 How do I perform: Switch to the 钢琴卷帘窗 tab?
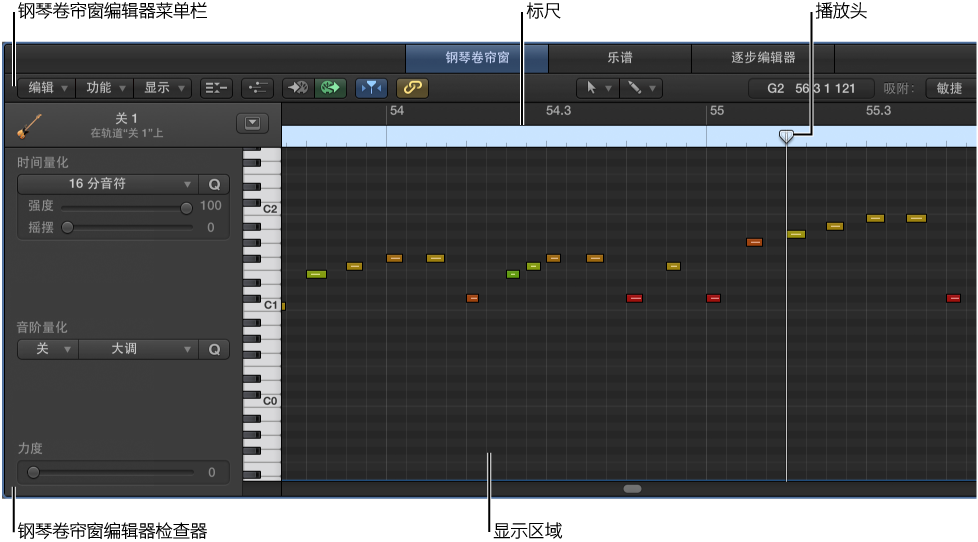click(x=477, y=58)
